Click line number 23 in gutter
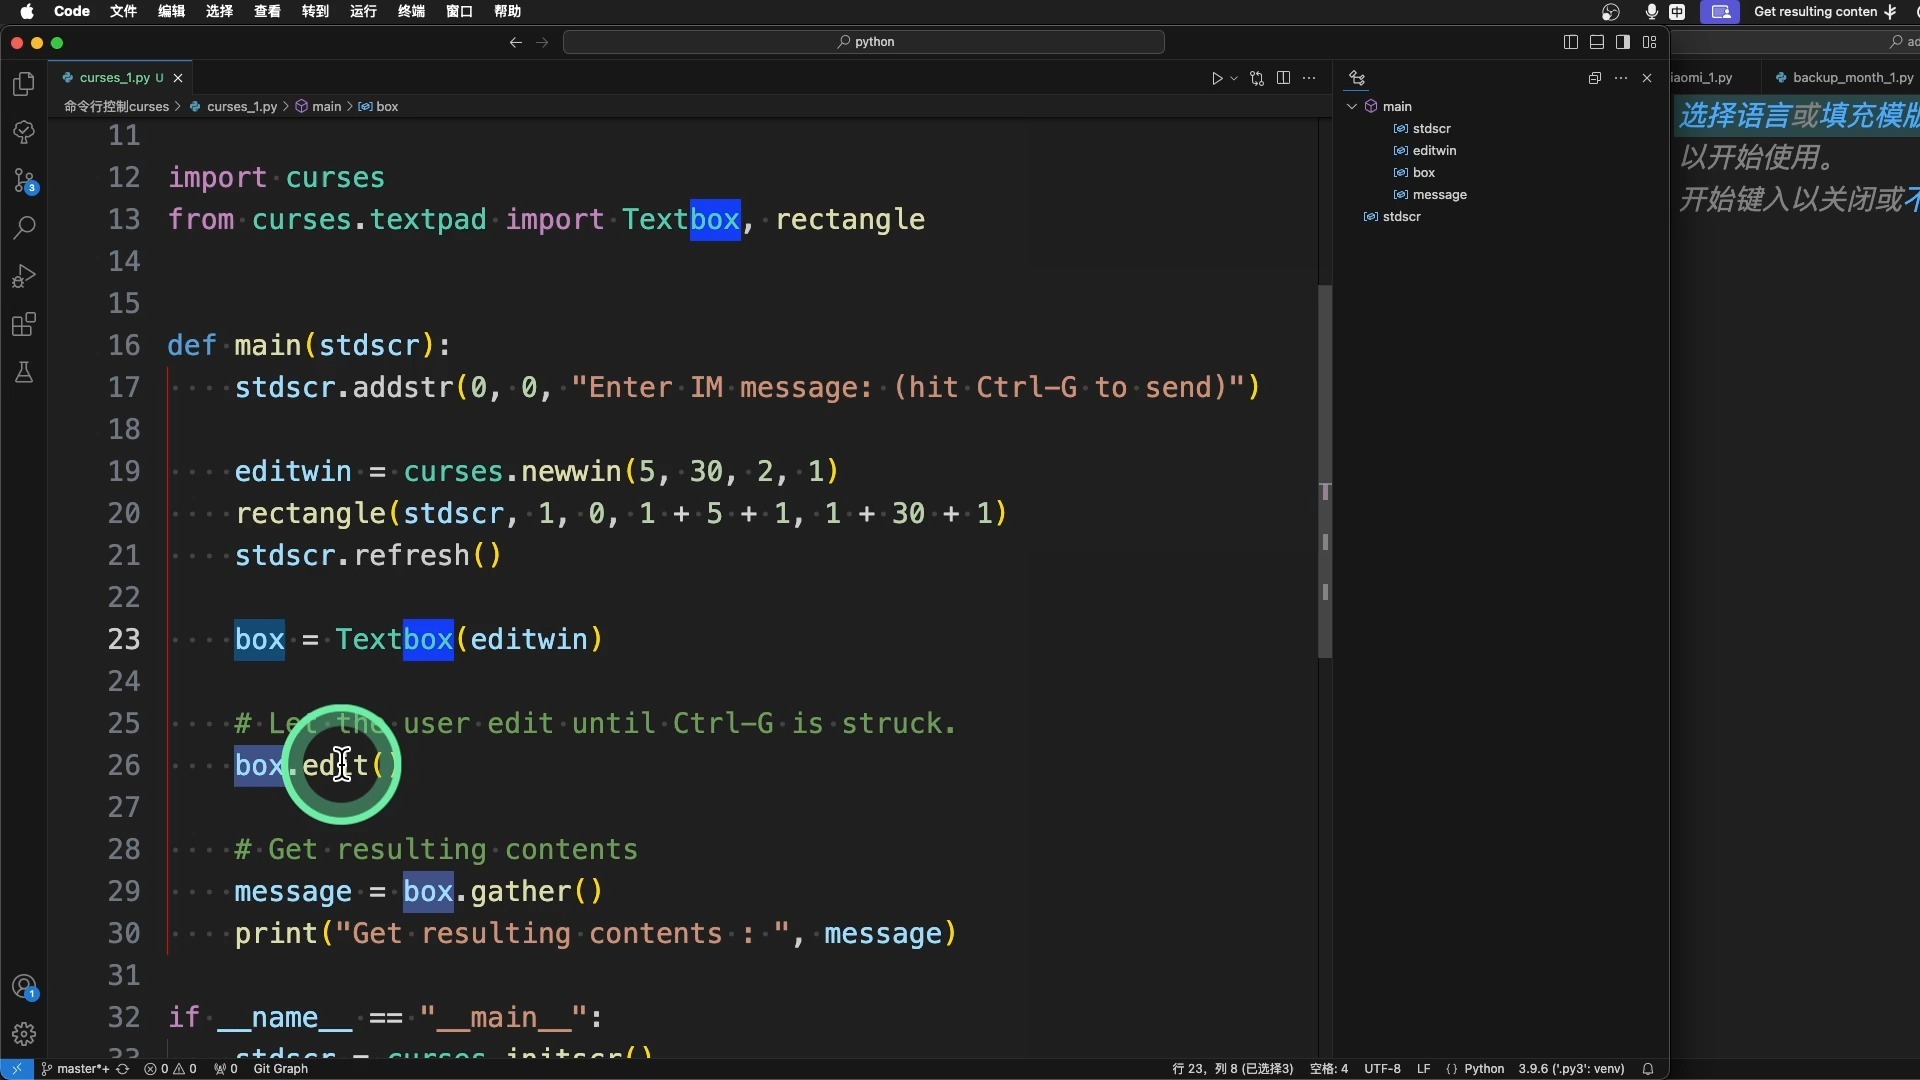 point(124,639)
